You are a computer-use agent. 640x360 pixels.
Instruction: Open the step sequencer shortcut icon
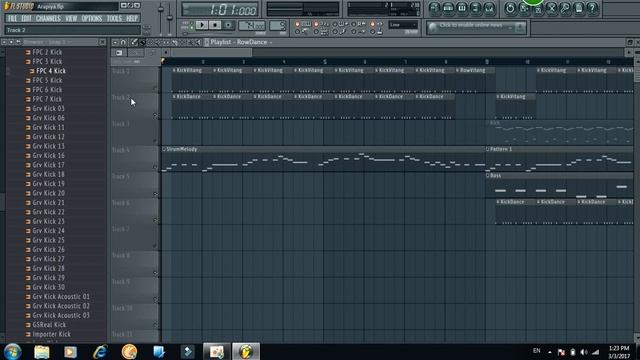pyautogui.click(x=448, y=8)
